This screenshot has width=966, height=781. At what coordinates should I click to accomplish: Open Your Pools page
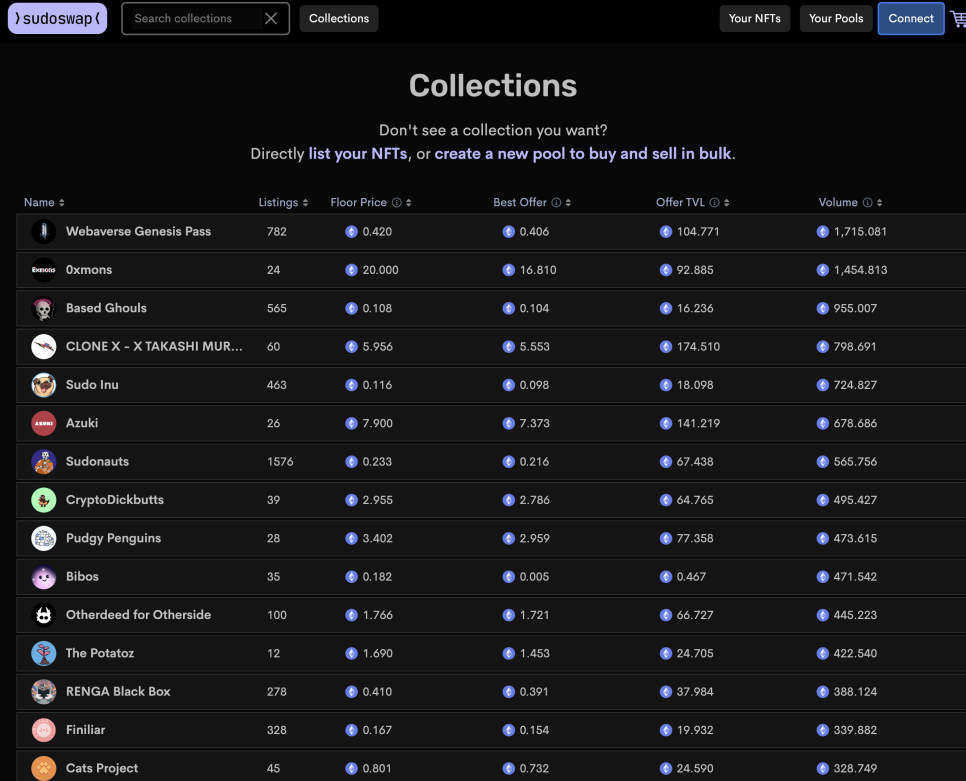tap(836, 18)
